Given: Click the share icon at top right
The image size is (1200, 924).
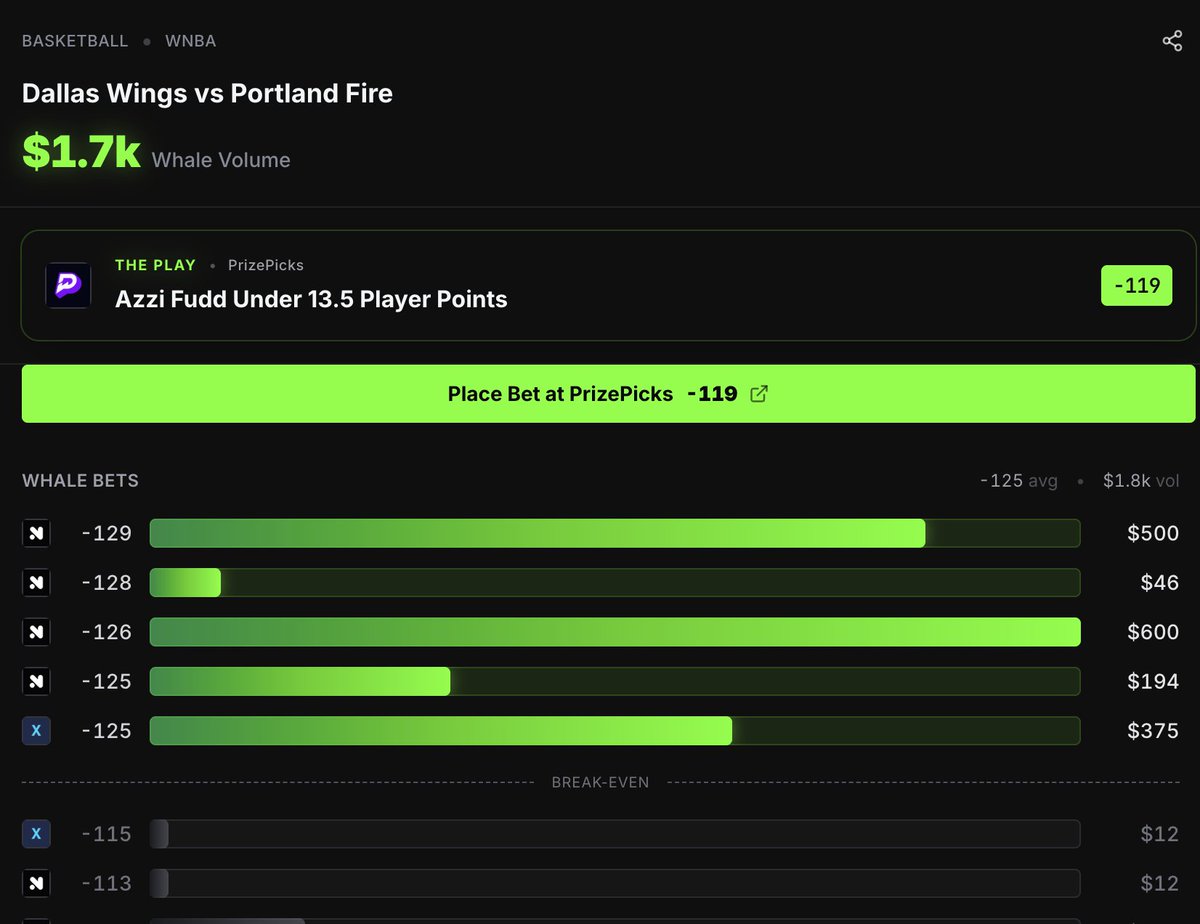Looking at the screenshot, I should tap(1172, 41).
